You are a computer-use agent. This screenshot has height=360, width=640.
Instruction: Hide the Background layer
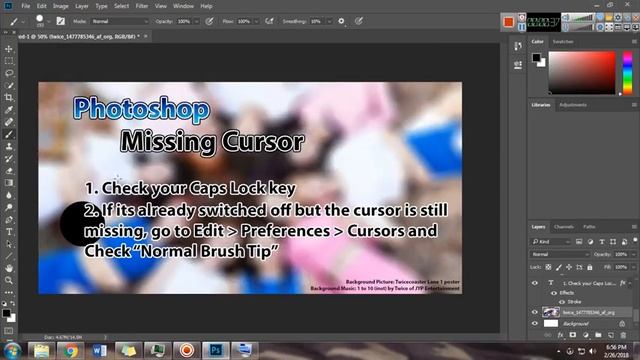tap(535, 323)
